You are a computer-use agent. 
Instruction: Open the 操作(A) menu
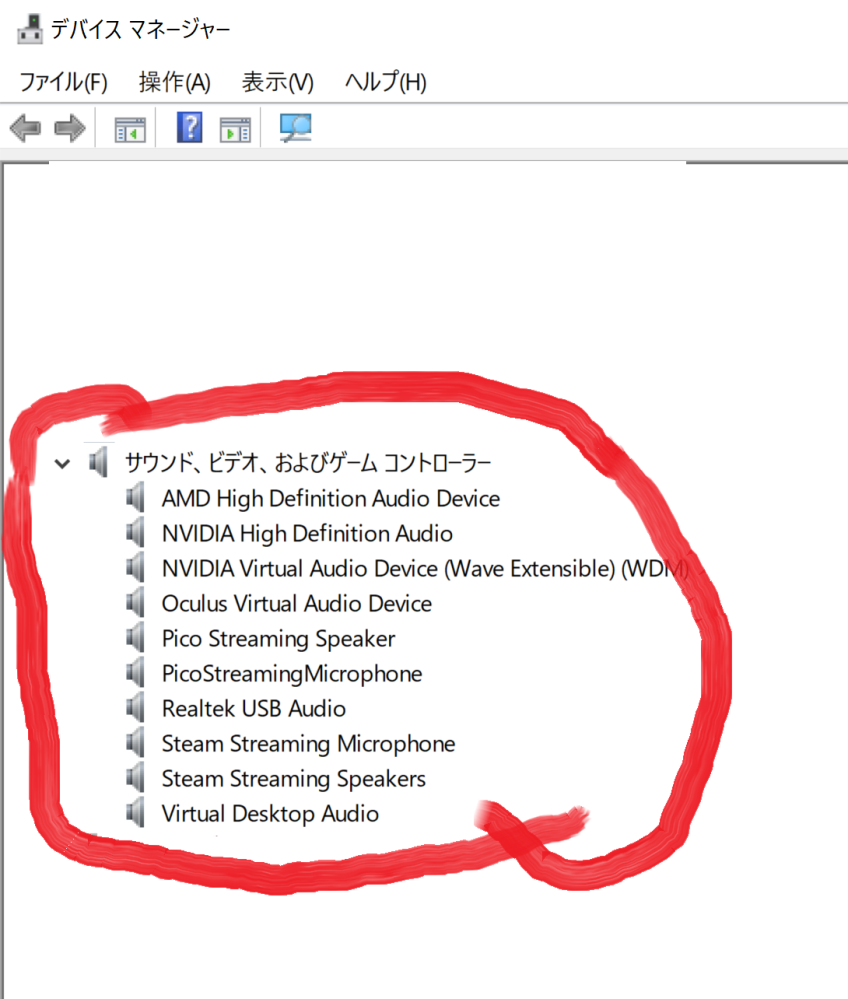[175, 82]
